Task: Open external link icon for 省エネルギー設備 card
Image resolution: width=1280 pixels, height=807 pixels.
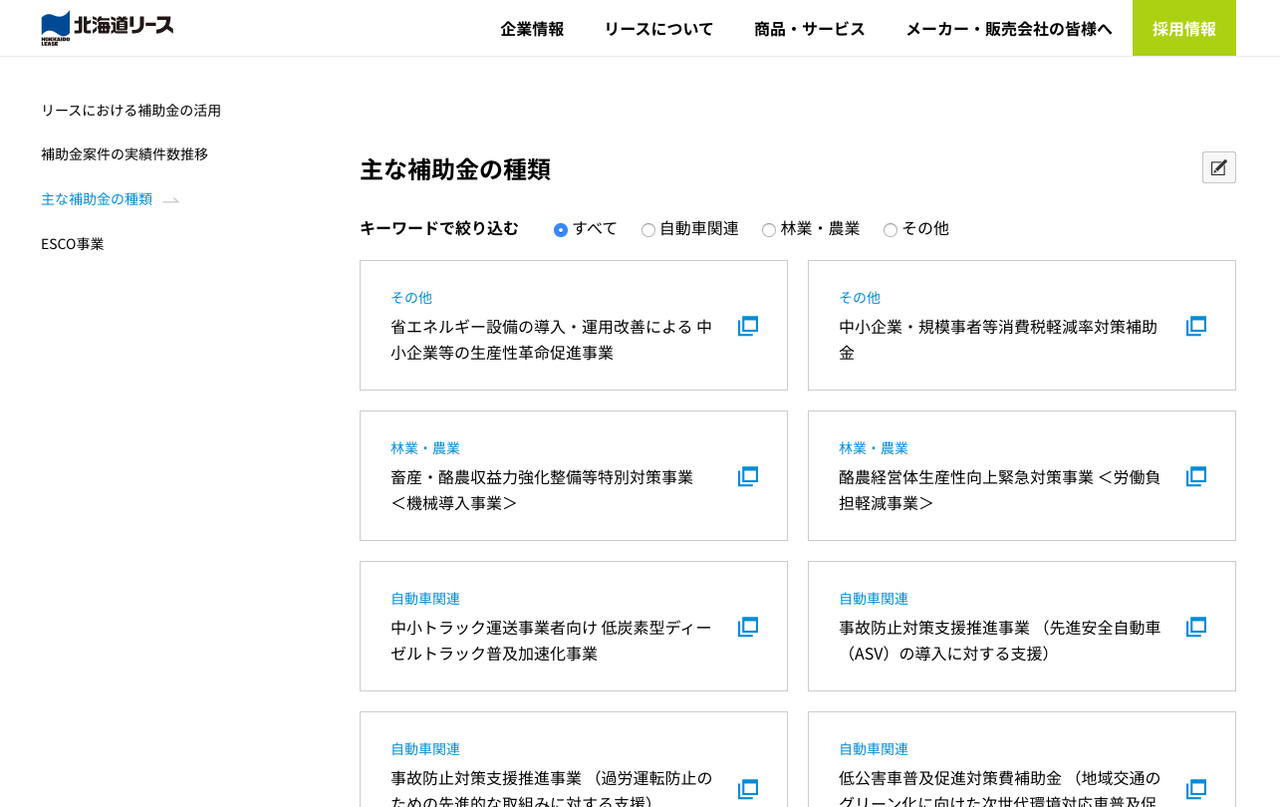Action: 748,326
